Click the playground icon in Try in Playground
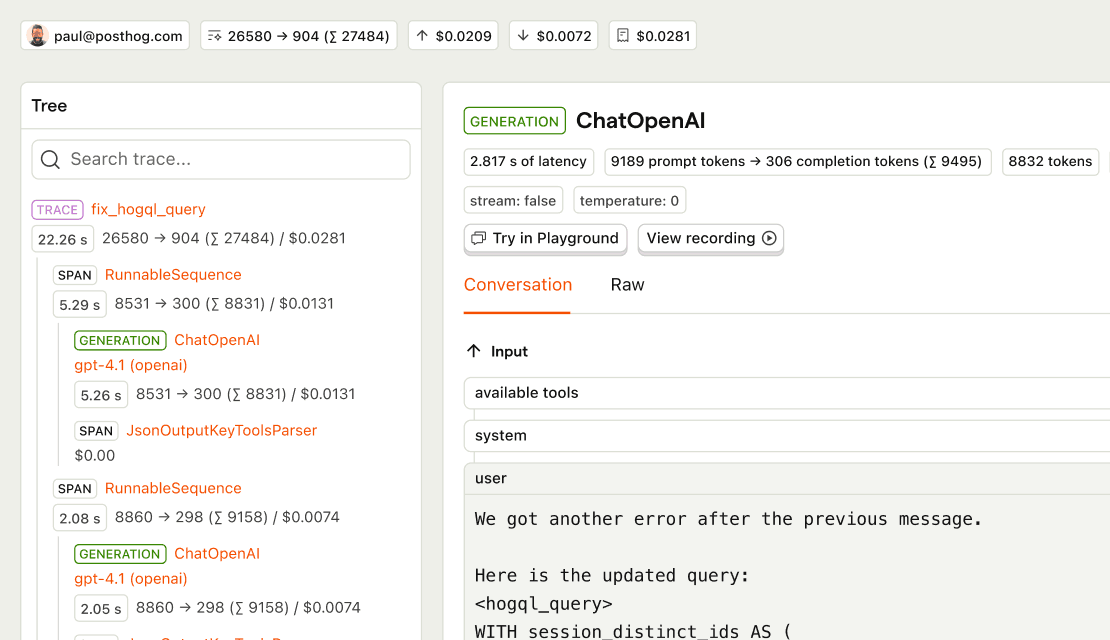 (479, 238)
